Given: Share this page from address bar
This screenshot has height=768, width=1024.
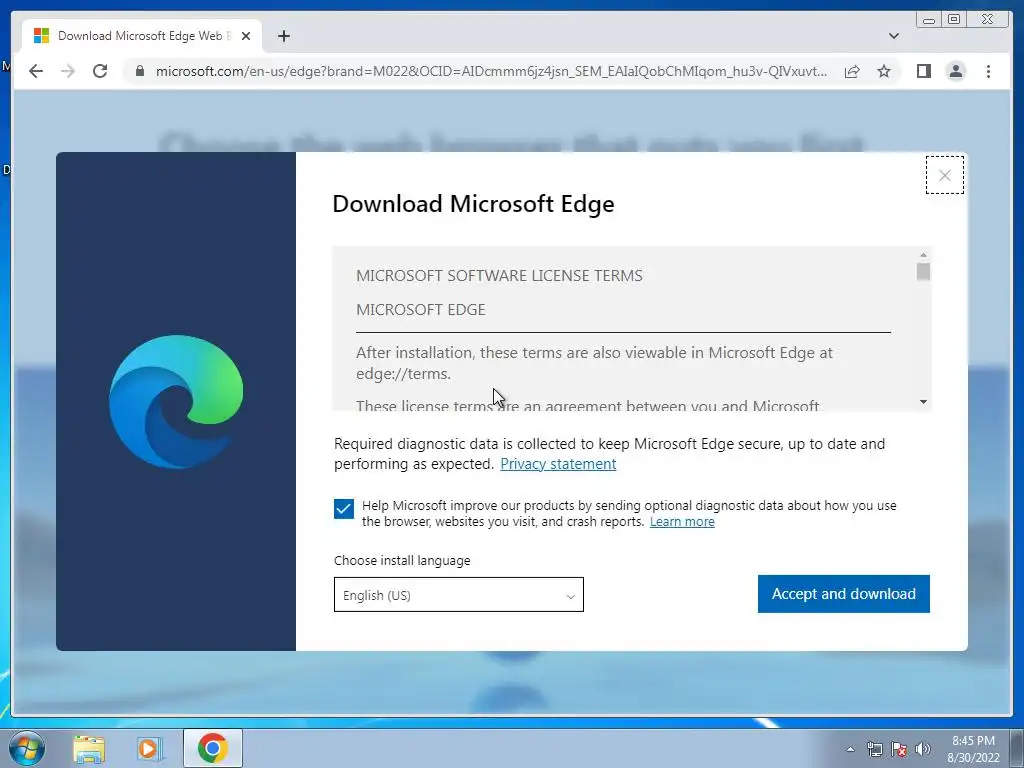Looking at the screenshot, I should 852,71.
